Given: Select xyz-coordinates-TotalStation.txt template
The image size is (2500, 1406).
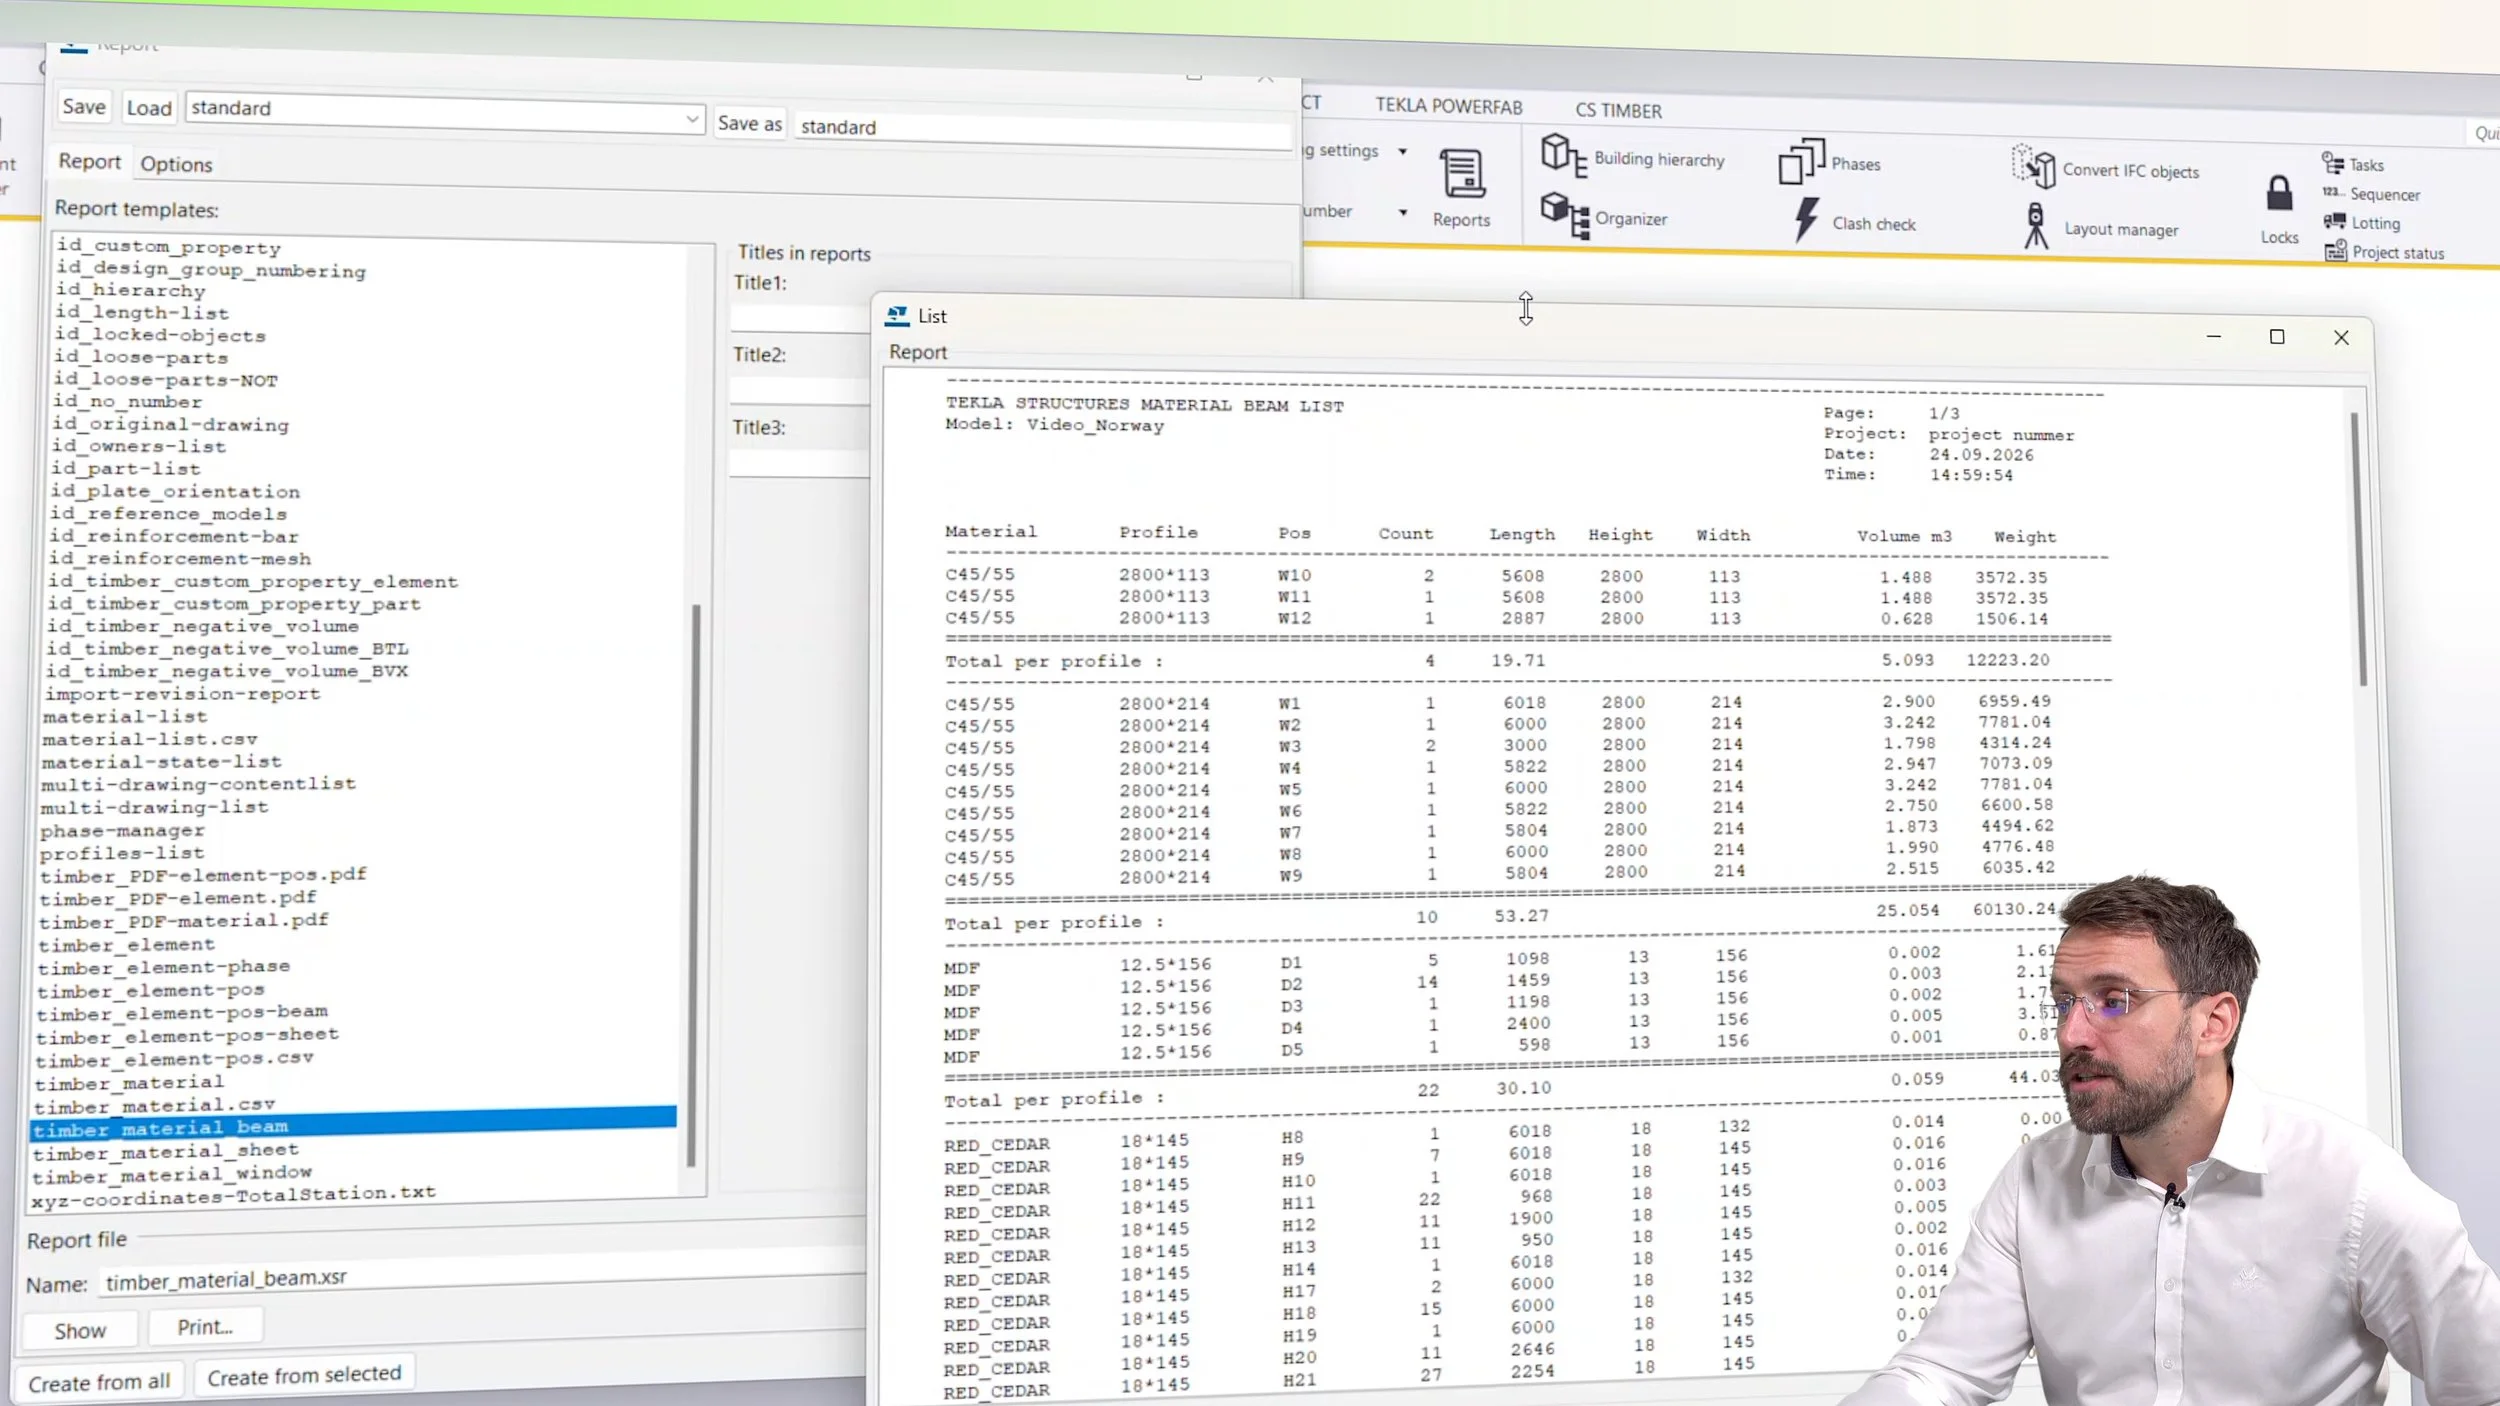Looking at the screenshot, I should tap(234, 1196).
